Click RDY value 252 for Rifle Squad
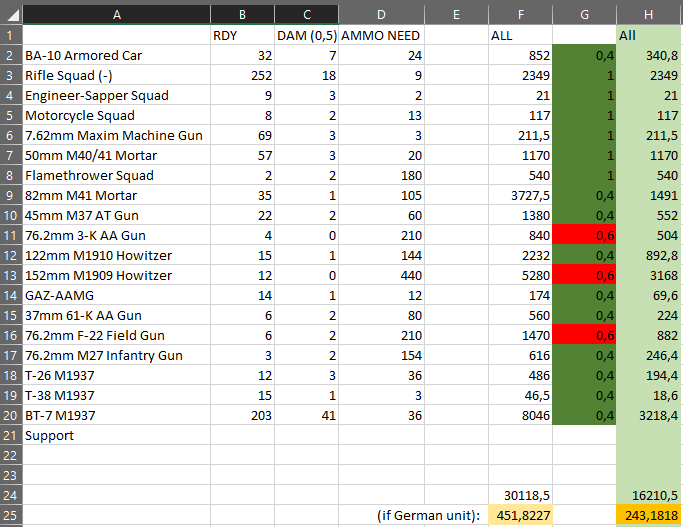683x527 pixels. pyautogui.click(x=242, y=75)
